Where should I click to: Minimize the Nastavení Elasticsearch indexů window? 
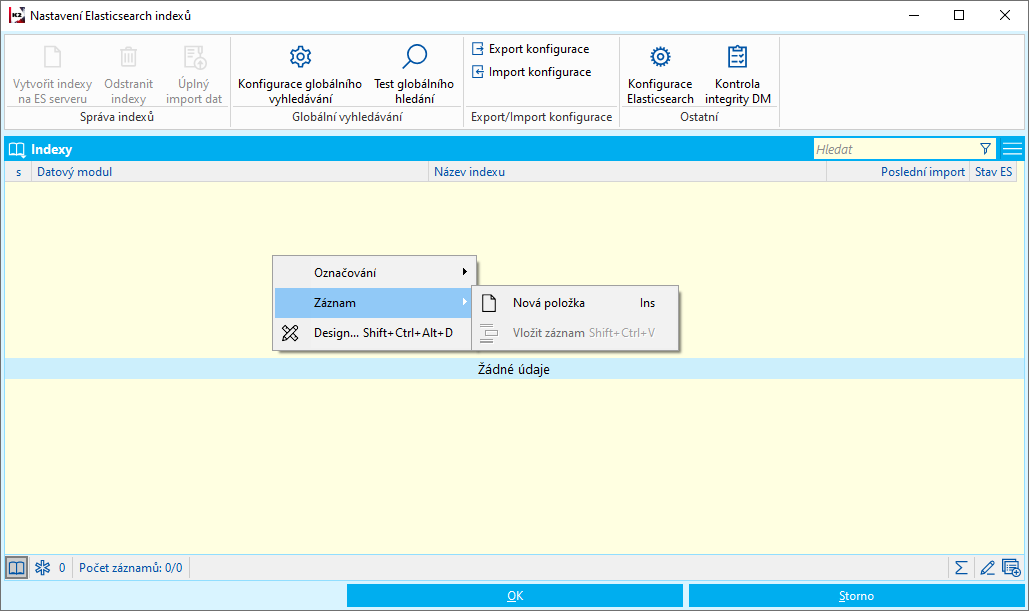[x=914, y=15]
